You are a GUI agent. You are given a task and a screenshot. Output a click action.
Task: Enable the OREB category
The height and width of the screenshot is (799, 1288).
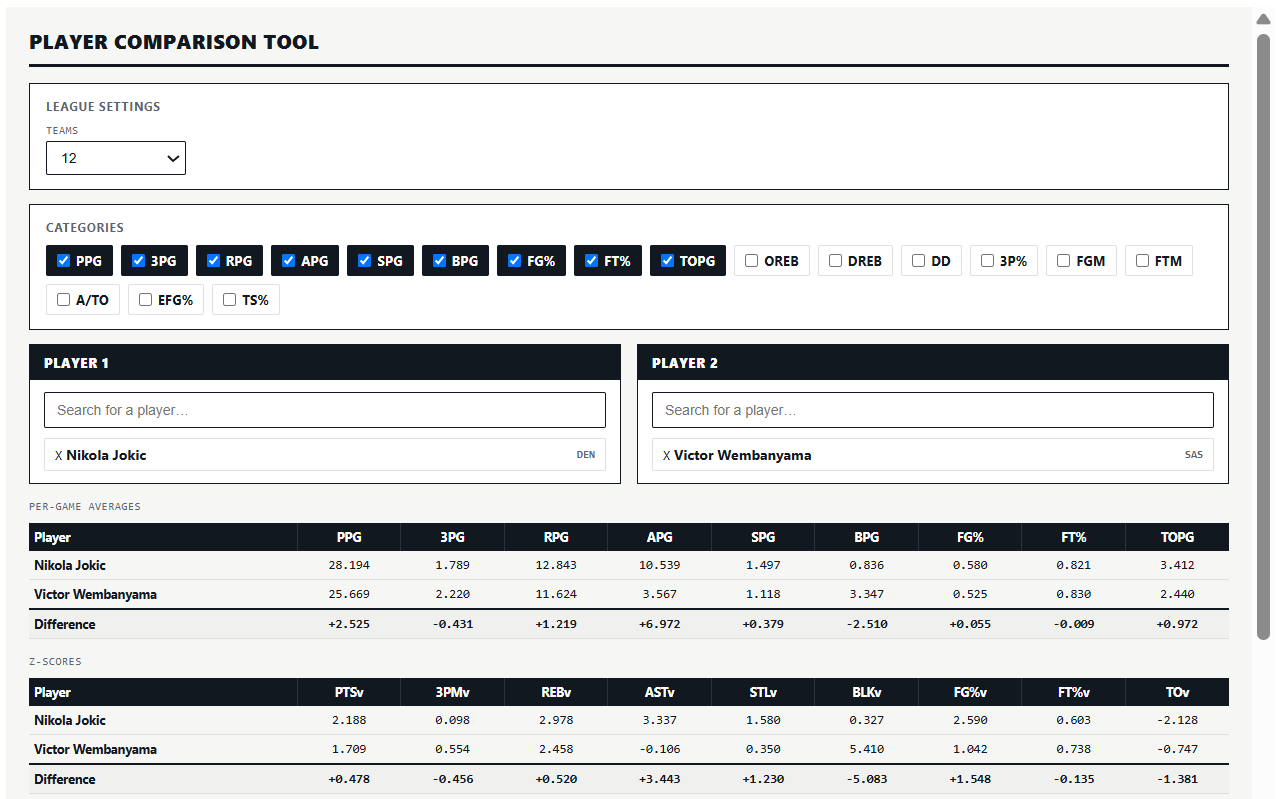(x=752, y=261)
